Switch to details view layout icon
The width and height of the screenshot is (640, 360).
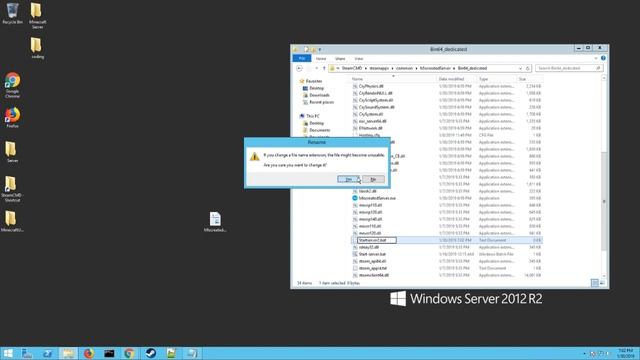click(x=595, y=283)
